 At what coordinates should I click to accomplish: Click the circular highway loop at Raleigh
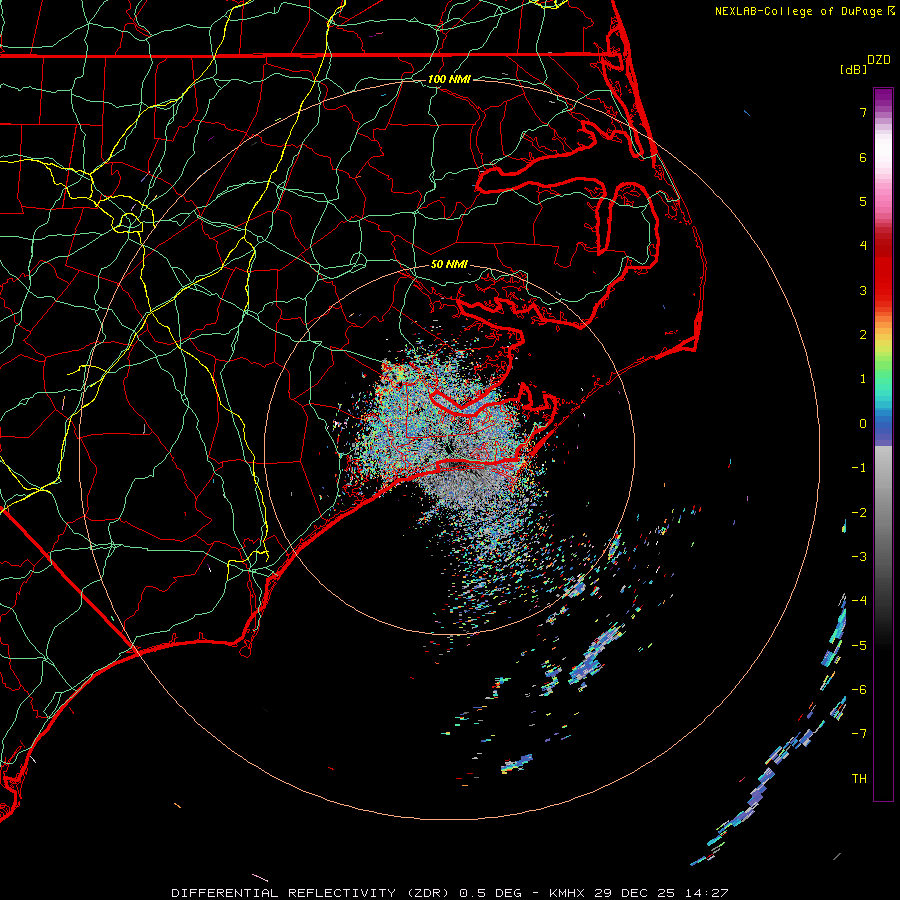129,222
